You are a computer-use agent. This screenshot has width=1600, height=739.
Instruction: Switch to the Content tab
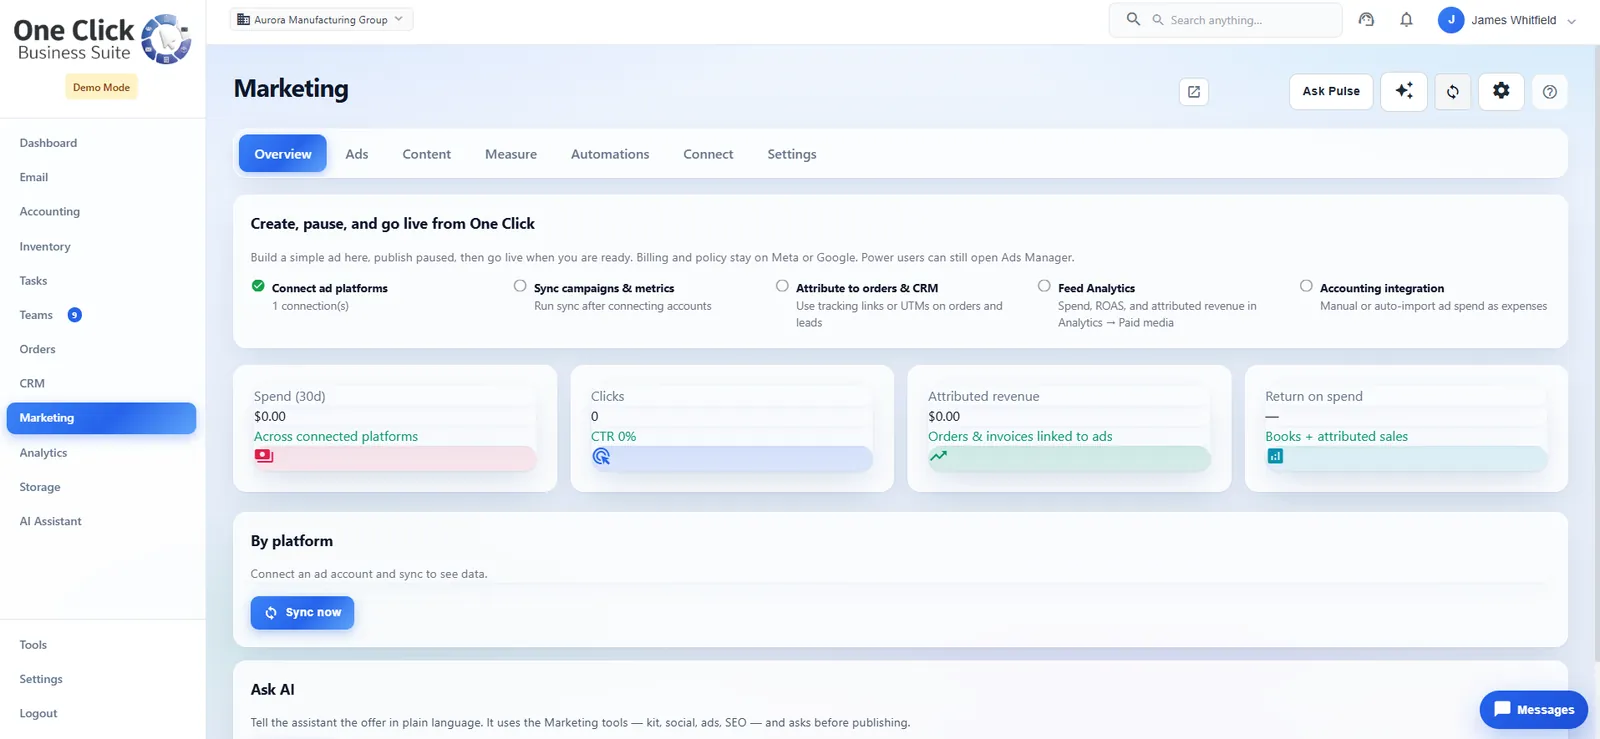(427, 154)
